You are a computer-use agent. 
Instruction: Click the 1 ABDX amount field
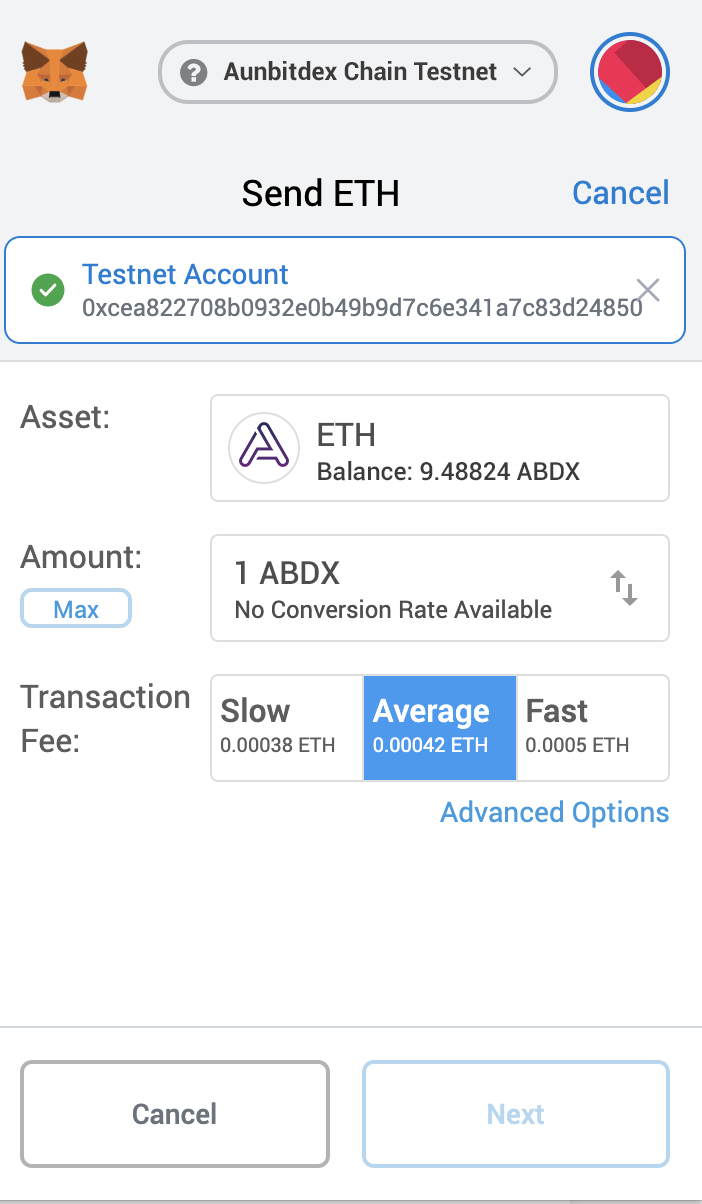[400, 588]
